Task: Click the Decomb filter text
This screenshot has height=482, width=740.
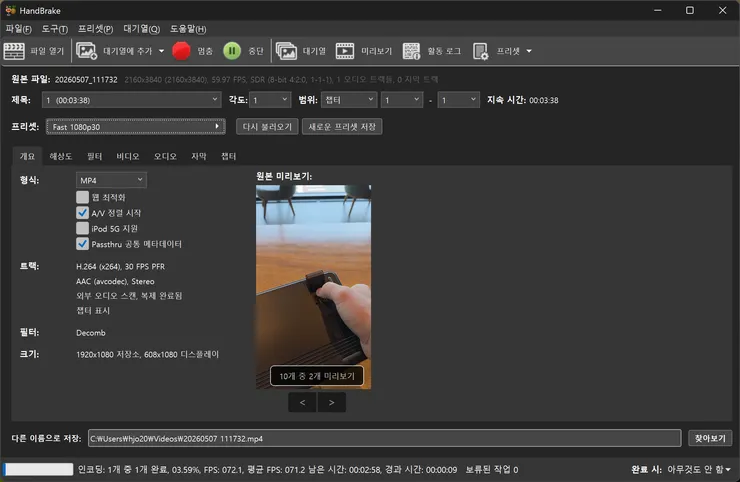Action: [91, 332]
